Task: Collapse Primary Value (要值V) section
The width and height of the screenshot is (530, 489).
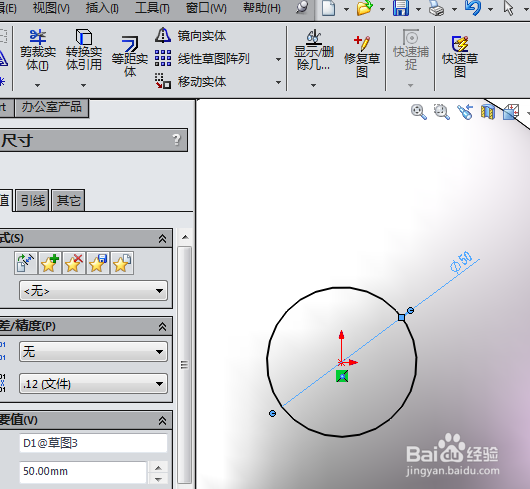Action: pos(162,420)
